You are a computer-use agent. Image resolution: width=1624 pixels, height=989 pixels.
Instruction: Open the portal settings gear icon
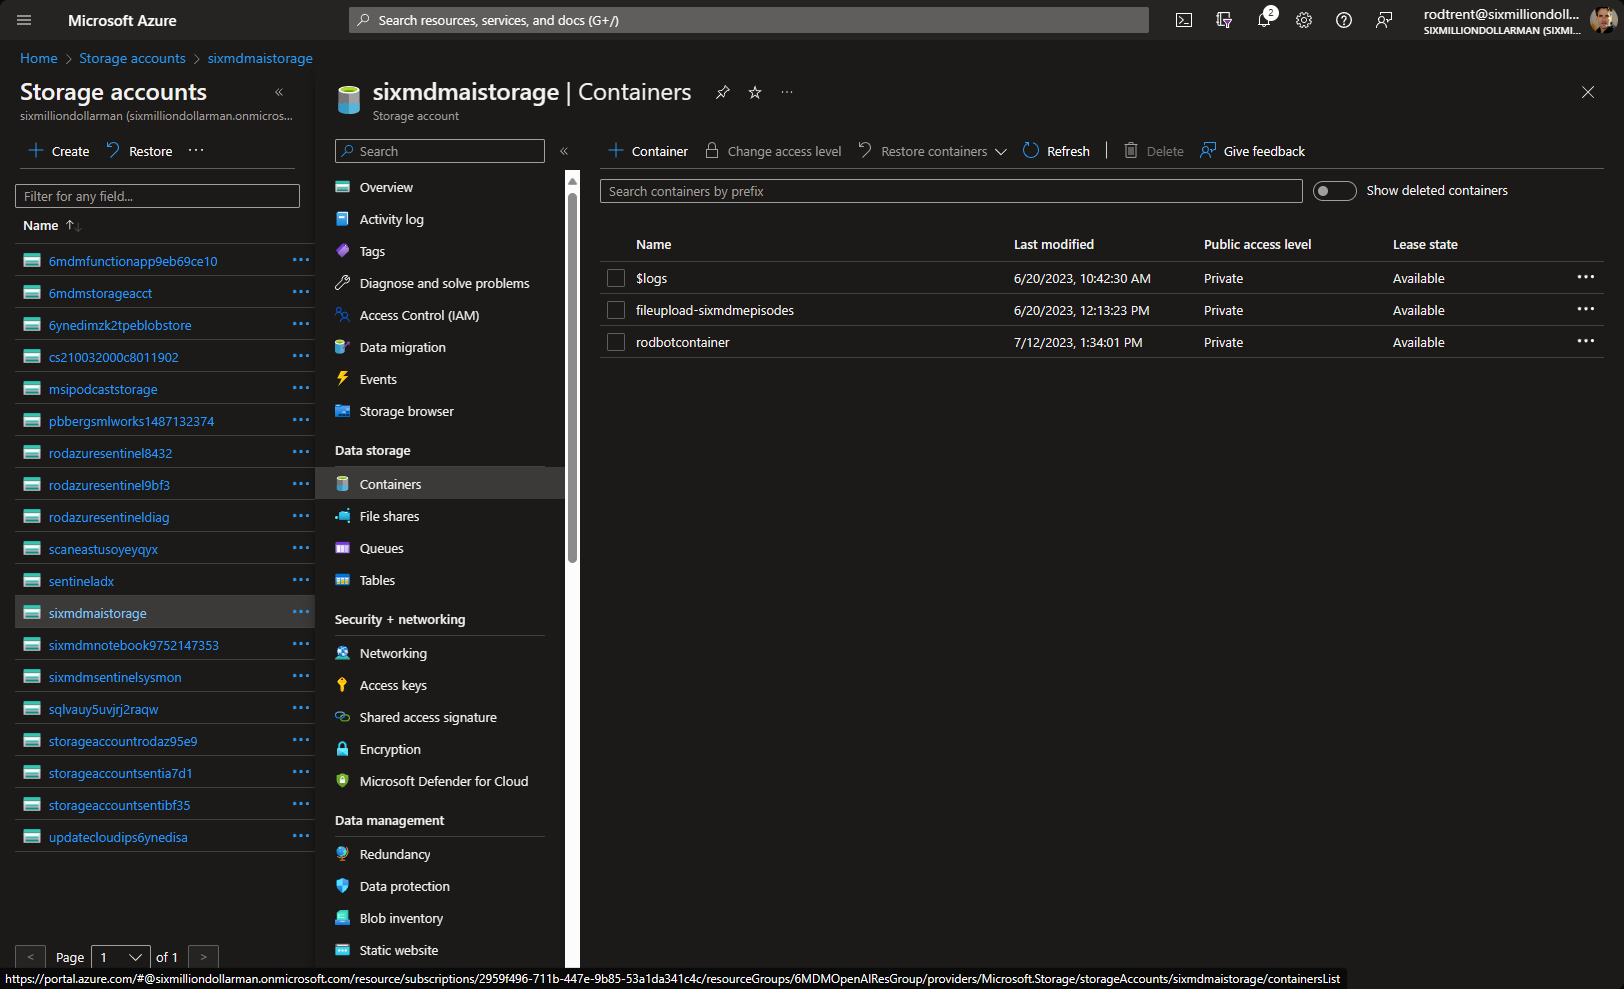(1304, 20)
